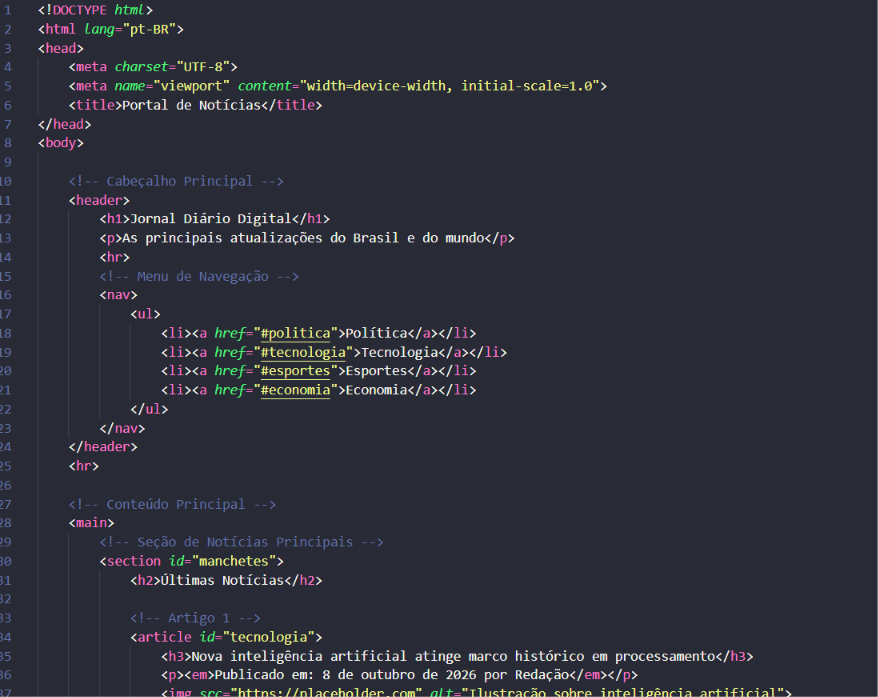Screen dimensions: 878x697
Task: Click the article id value "tecnologia" on line 34
Action: point(269,637)
